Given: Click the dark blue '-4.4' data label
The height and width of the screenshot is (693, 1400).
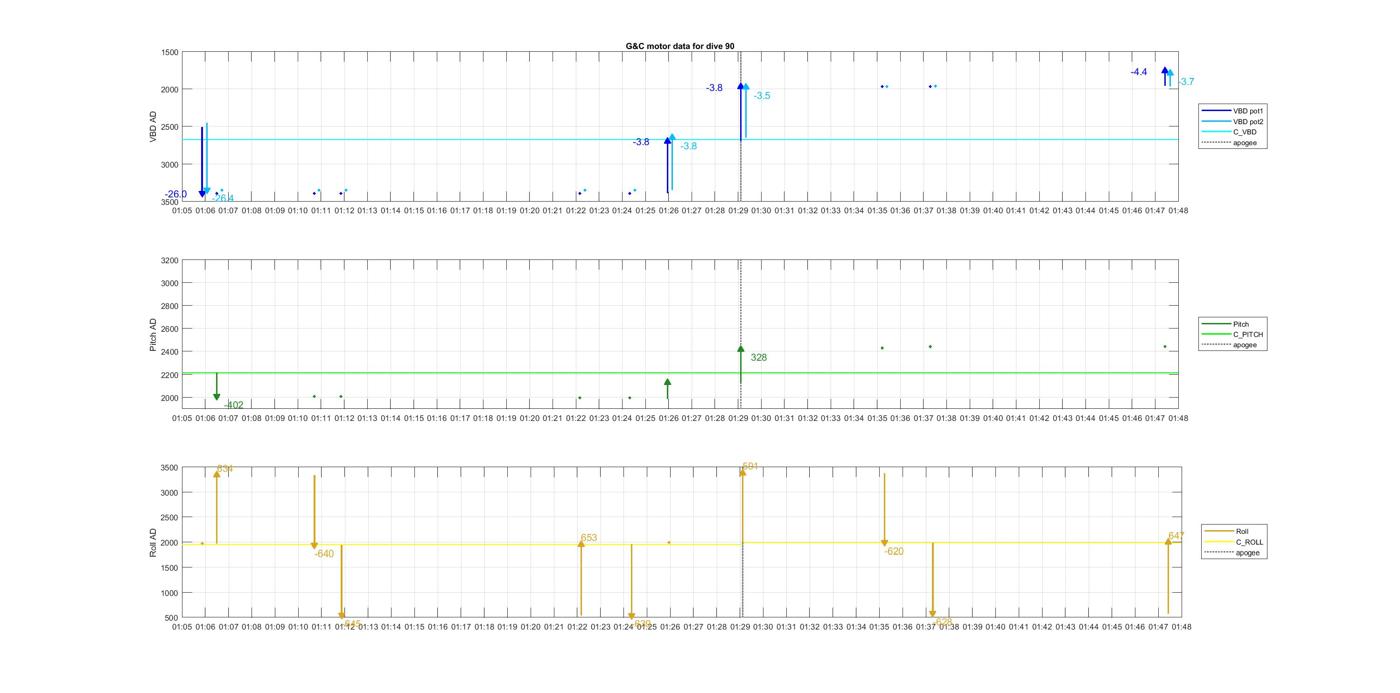Looking at the screenshot, I should coord(1139,72).
